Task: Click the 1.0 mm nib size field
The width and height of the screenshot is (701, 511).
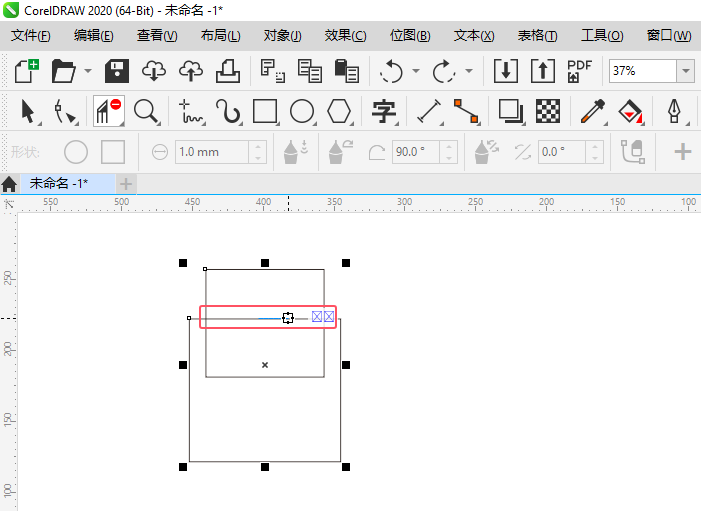Action: click(212, 152)
